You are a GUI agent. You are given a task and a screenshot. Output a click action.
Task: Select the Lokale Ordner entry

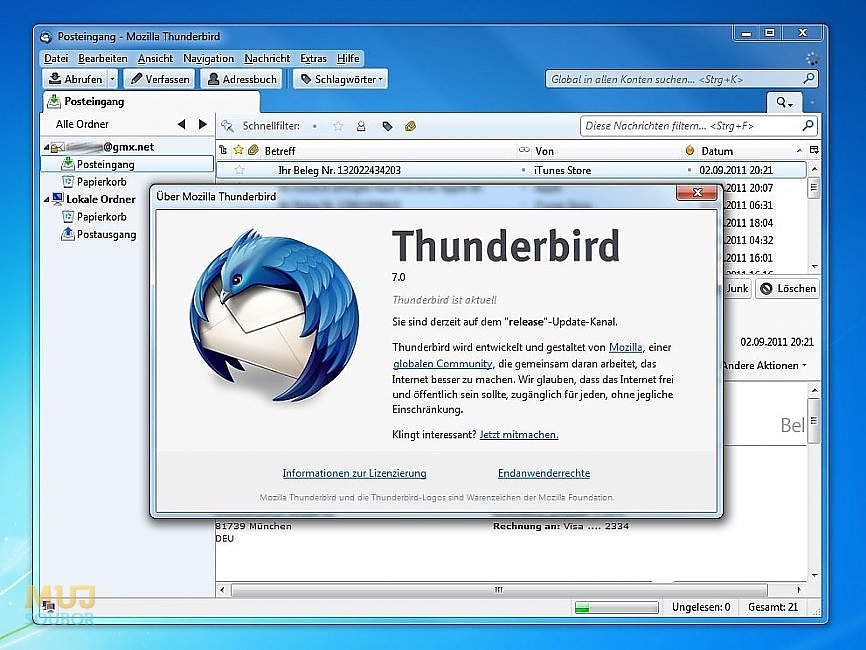(x=94, y=199)
